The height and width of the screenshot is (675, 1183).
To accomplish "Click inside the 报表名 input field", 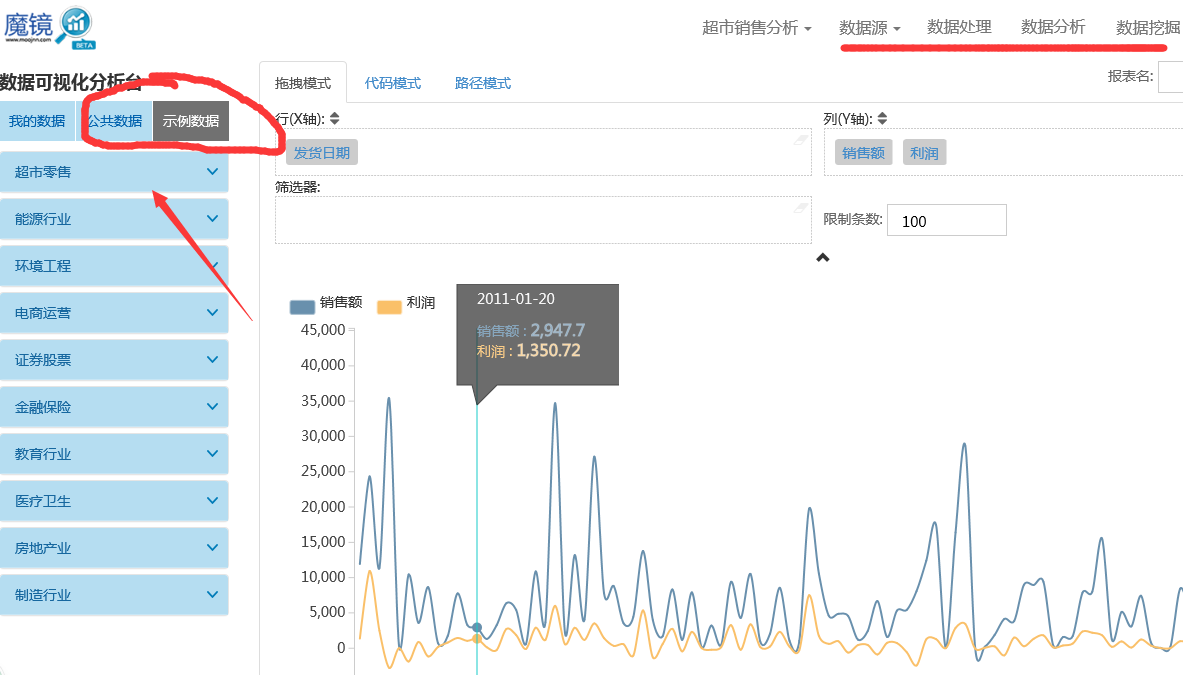I will [1172, 76].
